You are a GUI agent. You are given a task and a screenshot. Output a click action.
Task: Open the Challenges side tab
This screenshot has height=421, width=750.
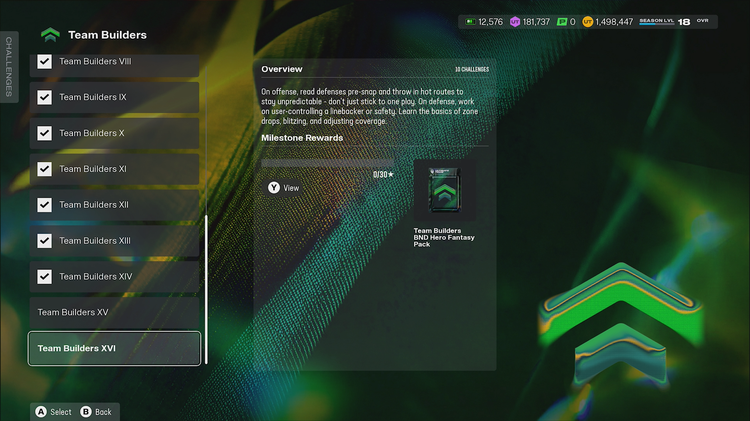coord(9,67)
